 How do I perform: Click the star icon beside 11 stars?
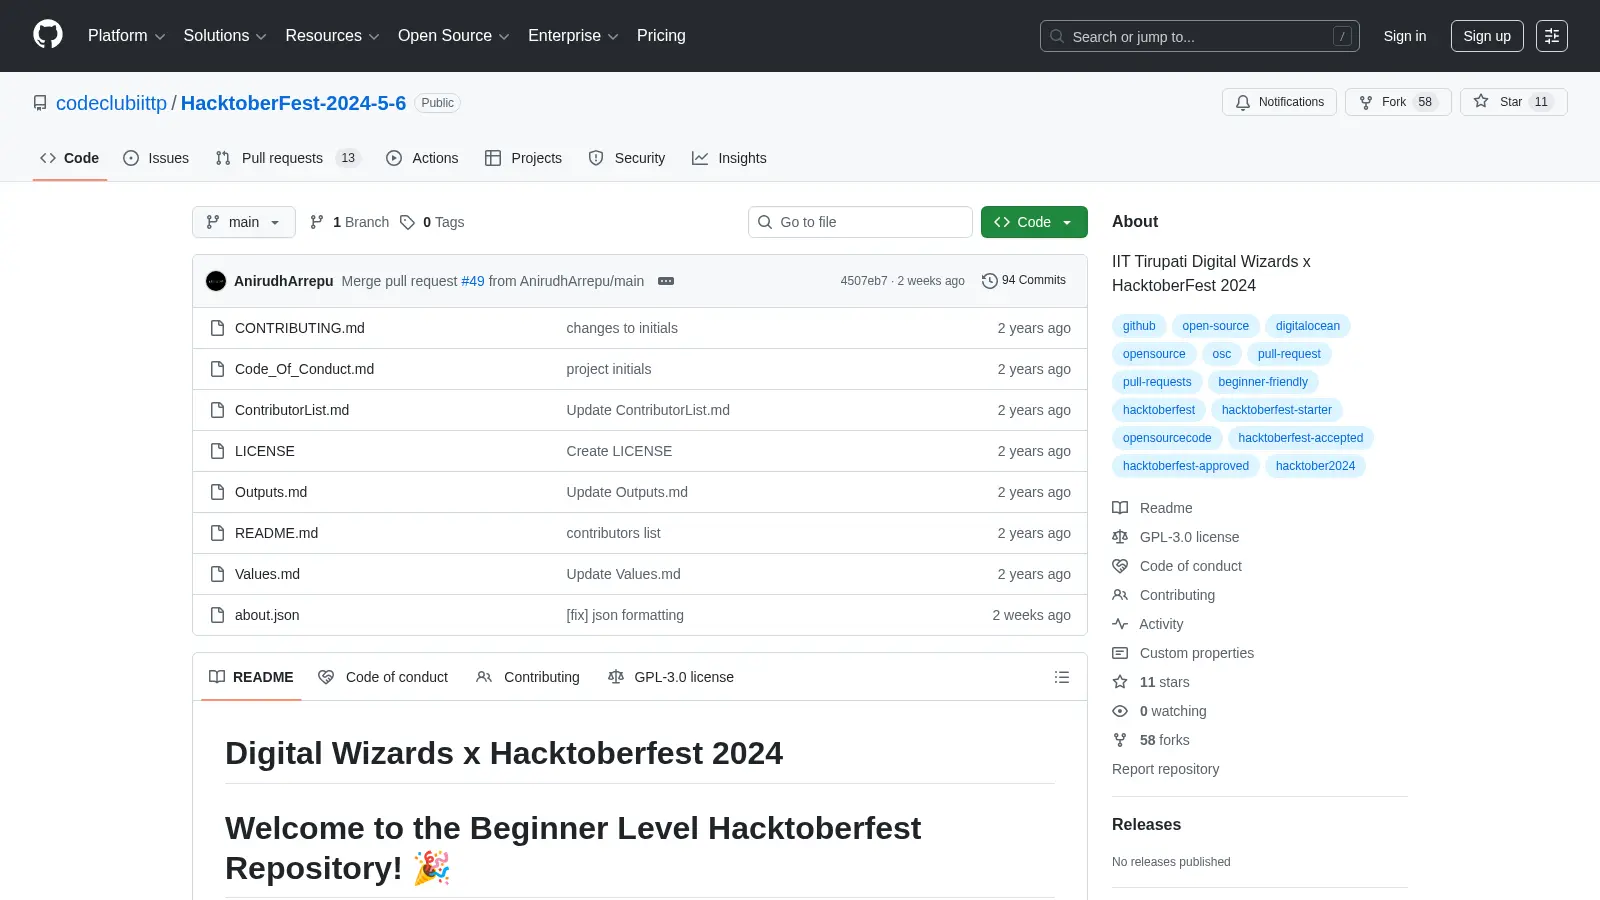click(x=1120, y=682)
